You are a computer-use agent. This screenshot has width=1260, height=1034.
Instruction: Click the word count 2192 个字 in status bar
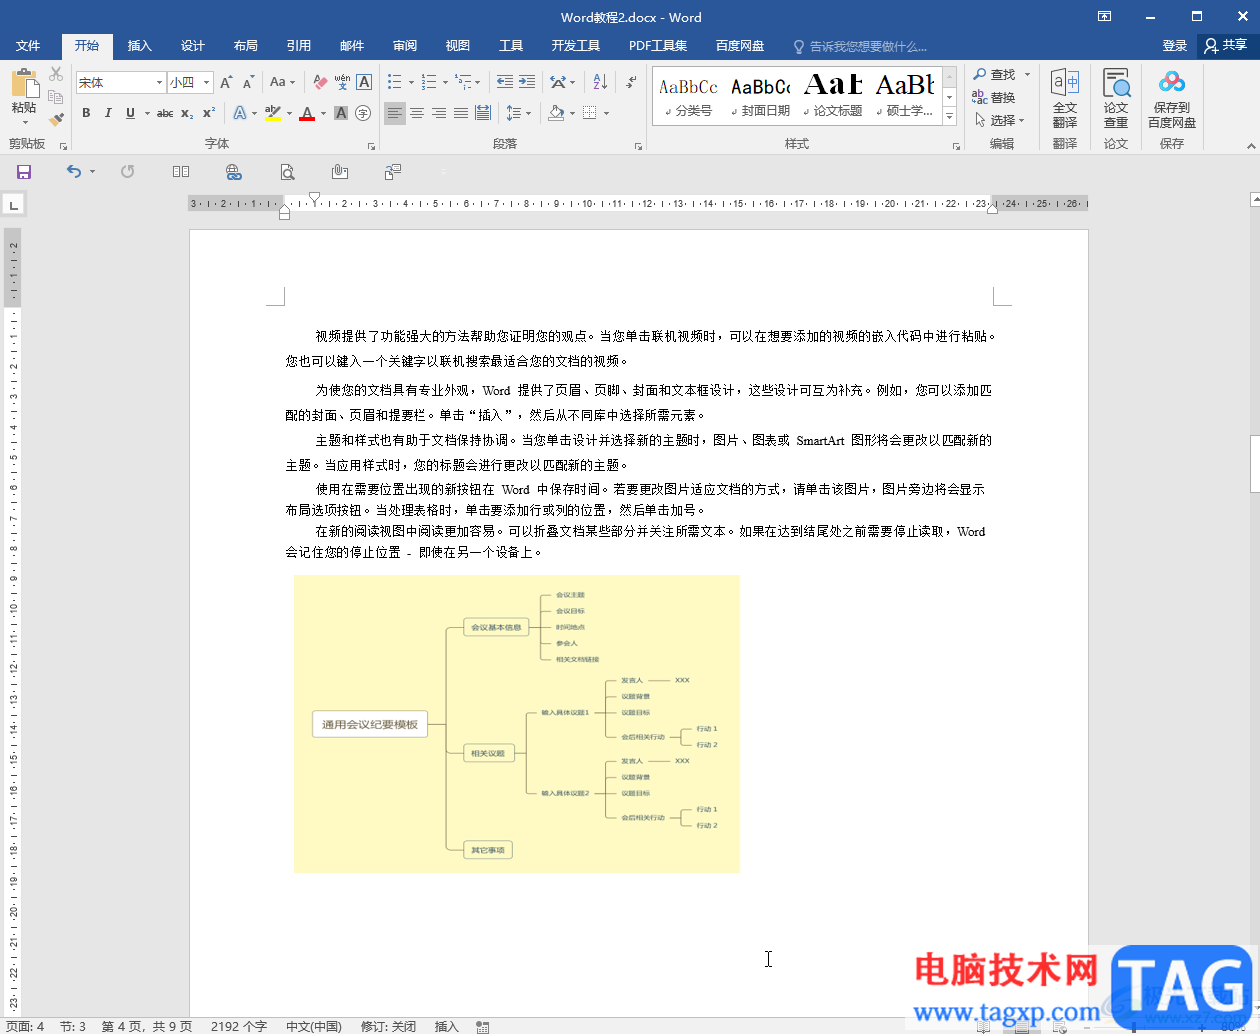click(239, 1026)
